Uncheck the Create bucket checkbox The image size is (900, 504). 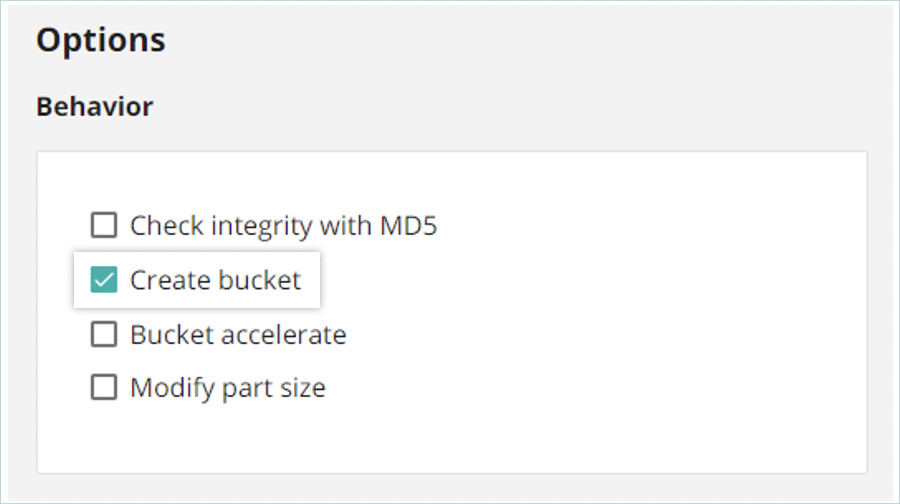104,280
